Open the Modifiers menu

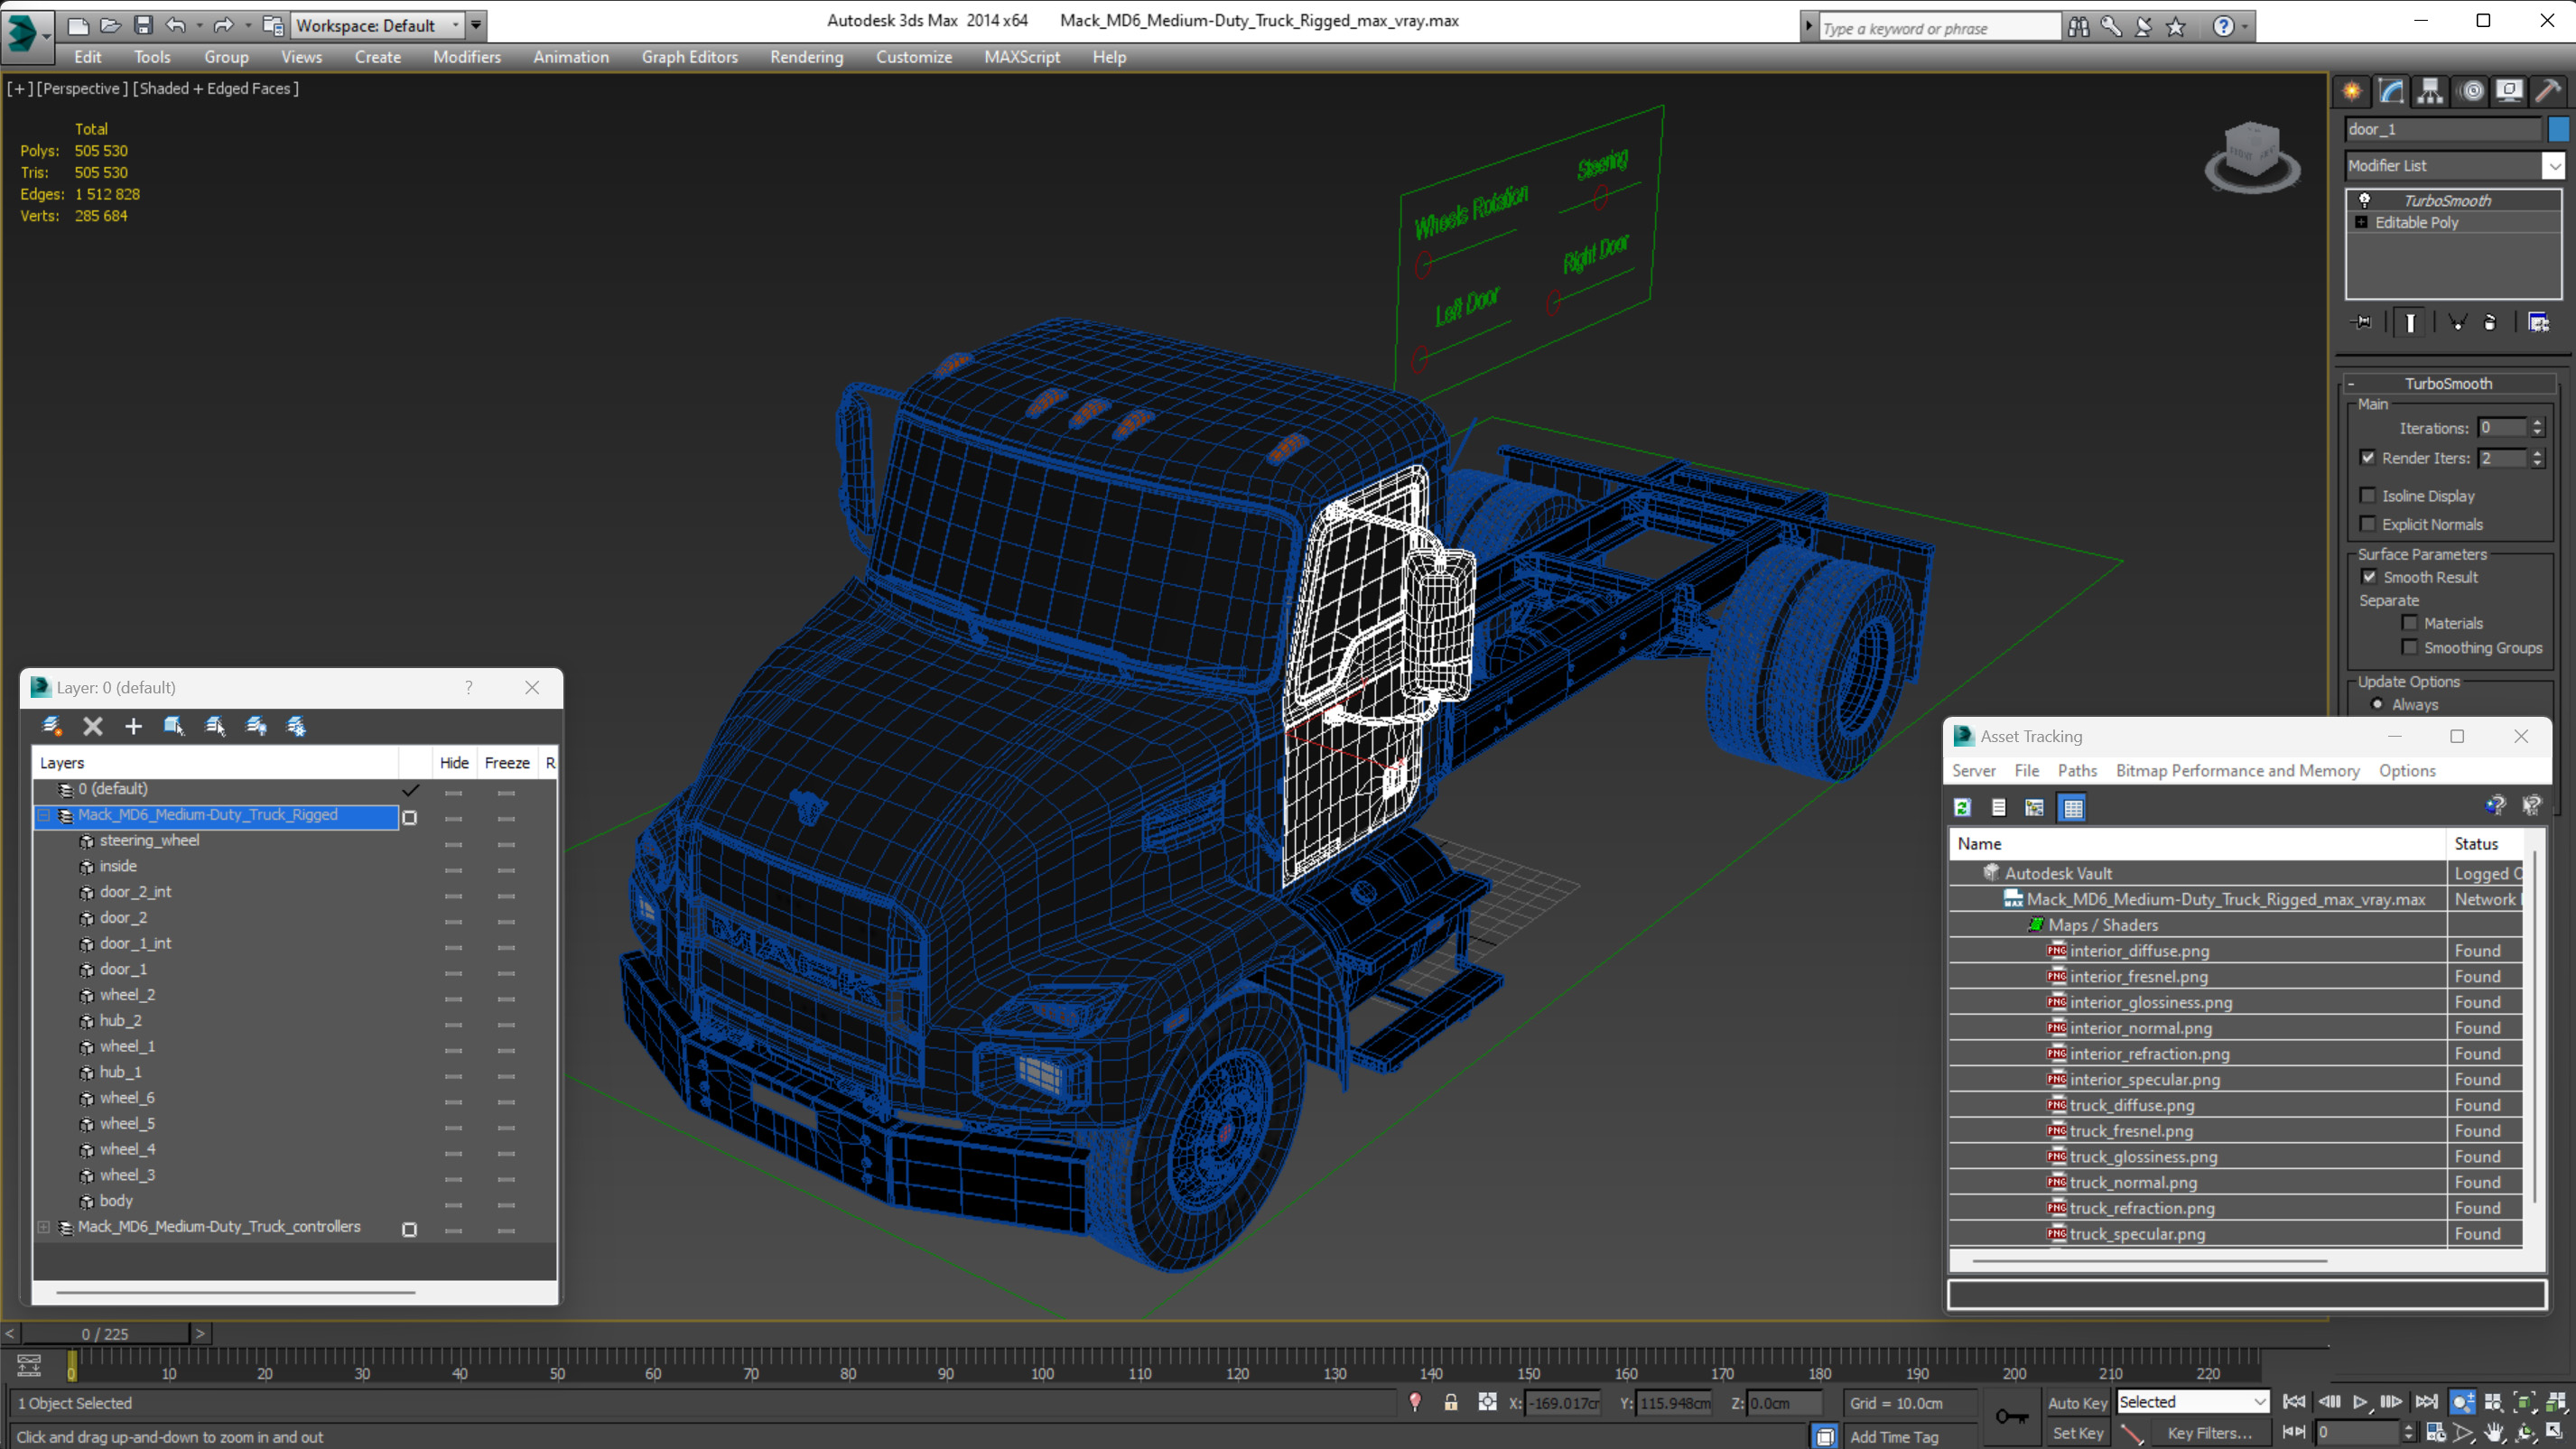pyautogui.click(x=467, y=57)
